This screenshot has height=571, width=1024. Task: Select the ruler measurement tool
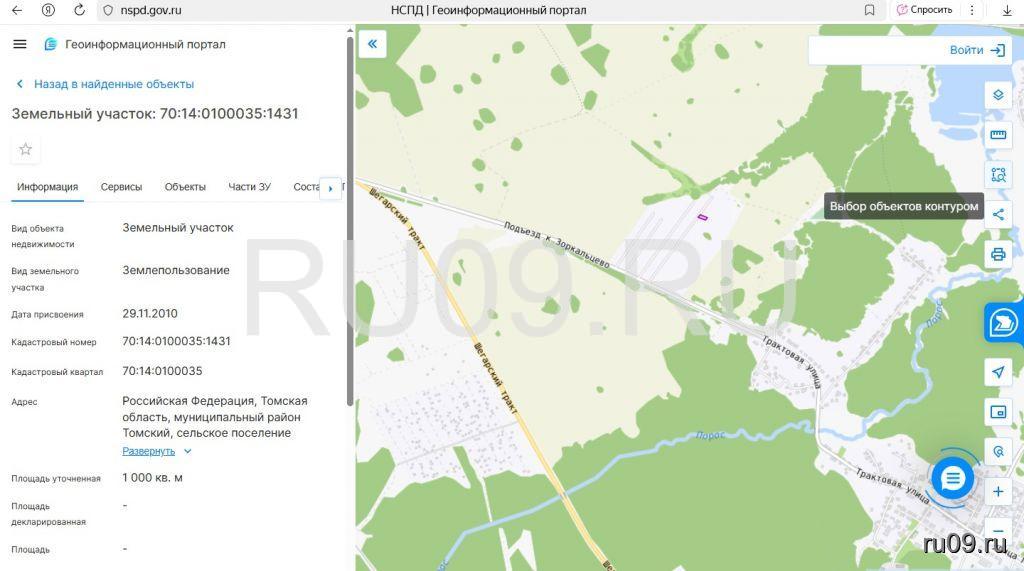(997, 135)
